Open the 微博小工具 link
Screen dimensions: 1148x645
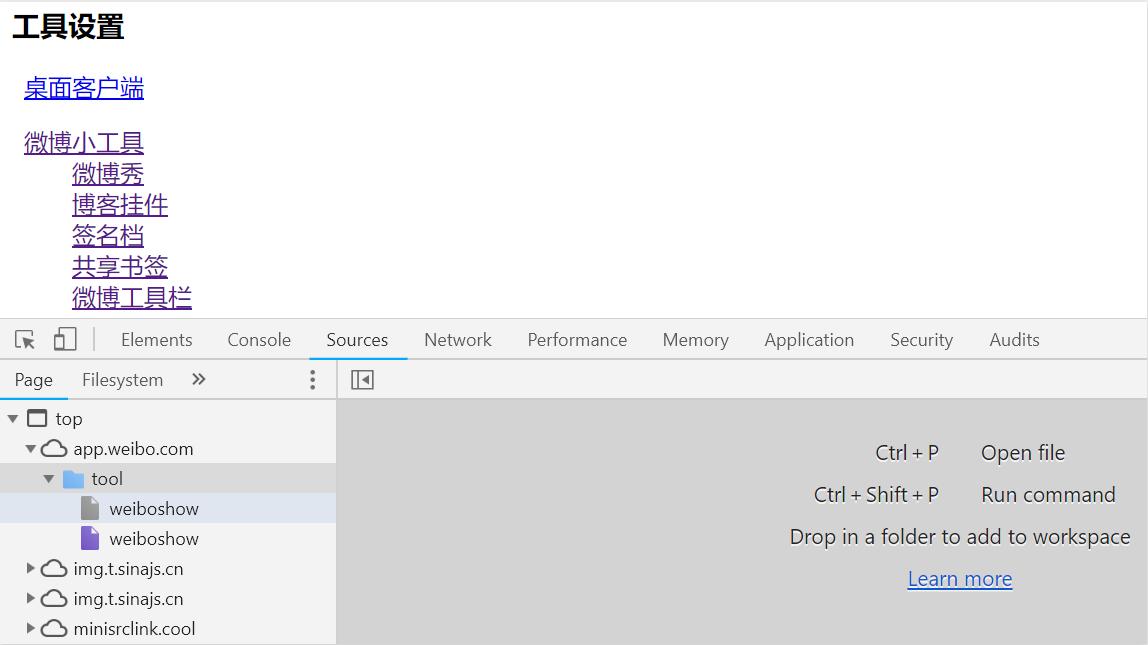click(83, 143)
